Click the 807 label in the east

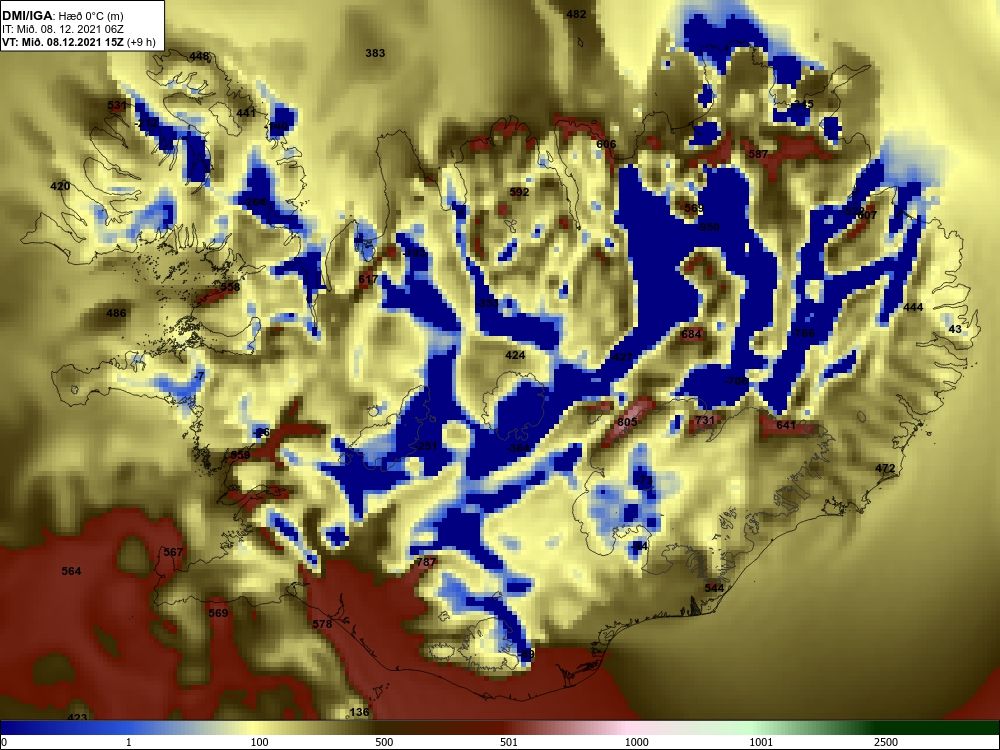click(867, 216)
